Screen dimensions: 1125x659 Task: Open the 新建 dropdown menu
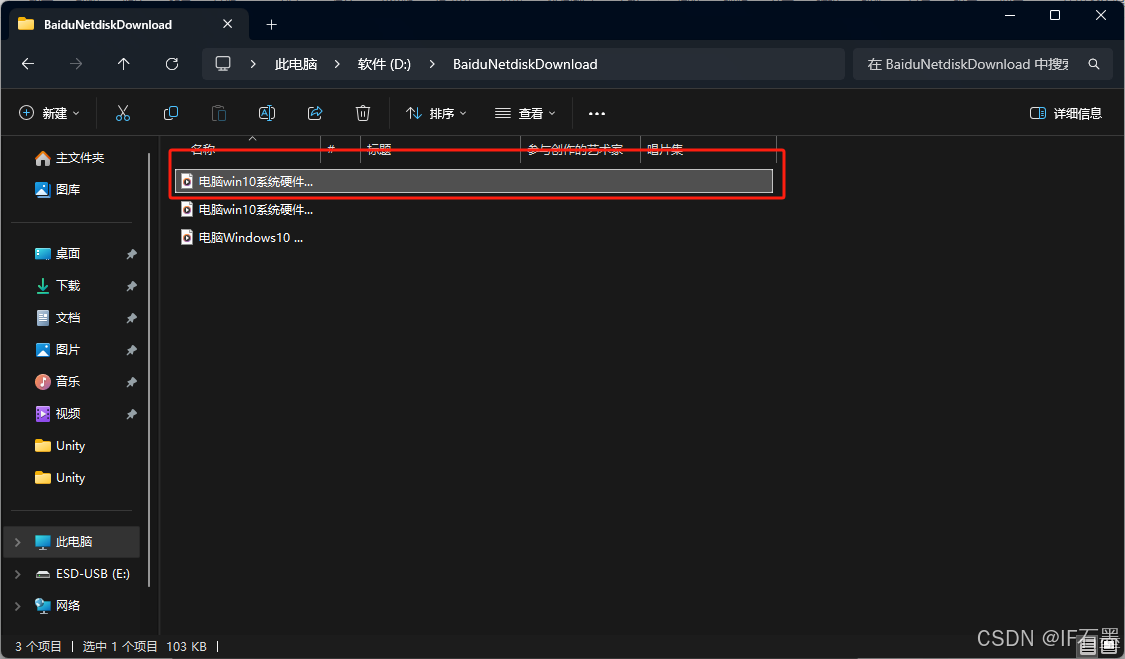(50, 113)
